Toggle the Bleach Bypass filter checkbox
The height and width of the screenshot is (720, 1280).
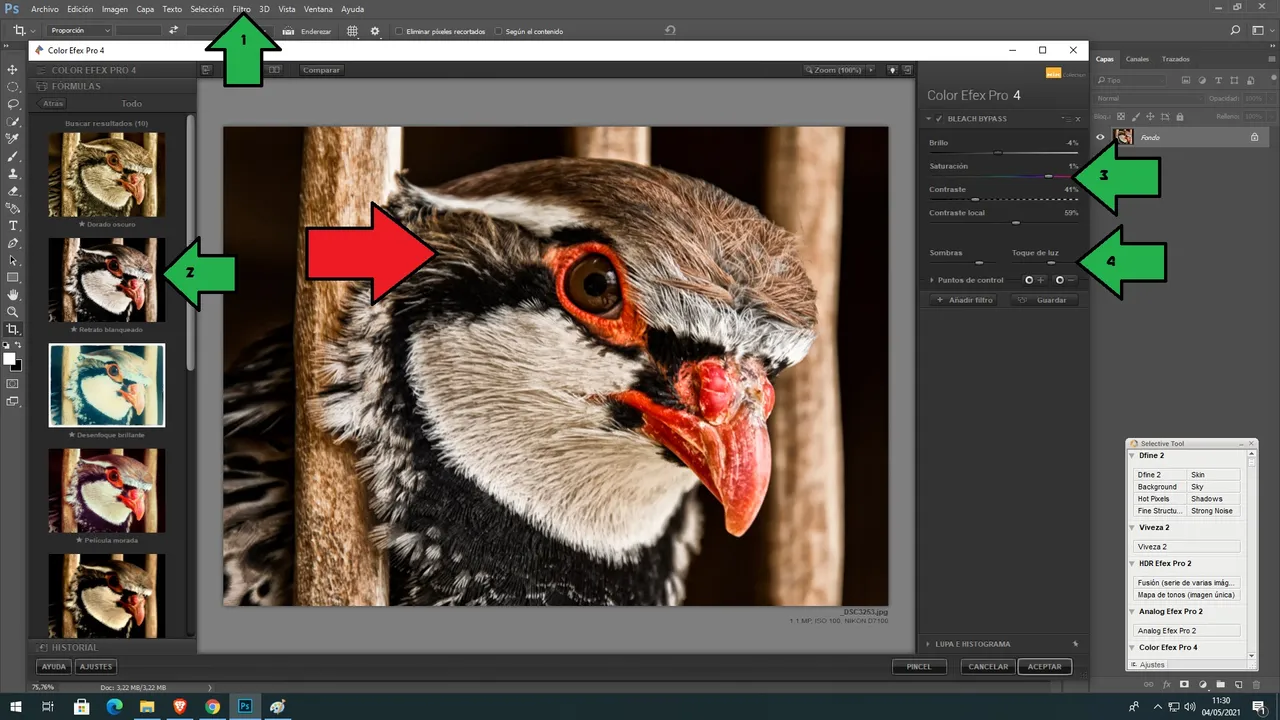click(x=940, y=119)
